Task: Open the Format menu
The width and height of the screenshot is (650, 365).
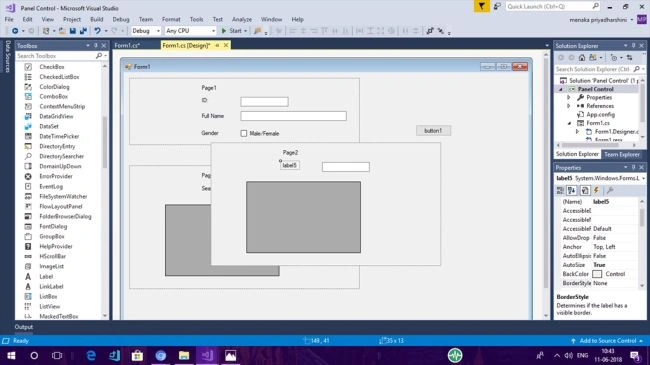Action: coord(171,19)
